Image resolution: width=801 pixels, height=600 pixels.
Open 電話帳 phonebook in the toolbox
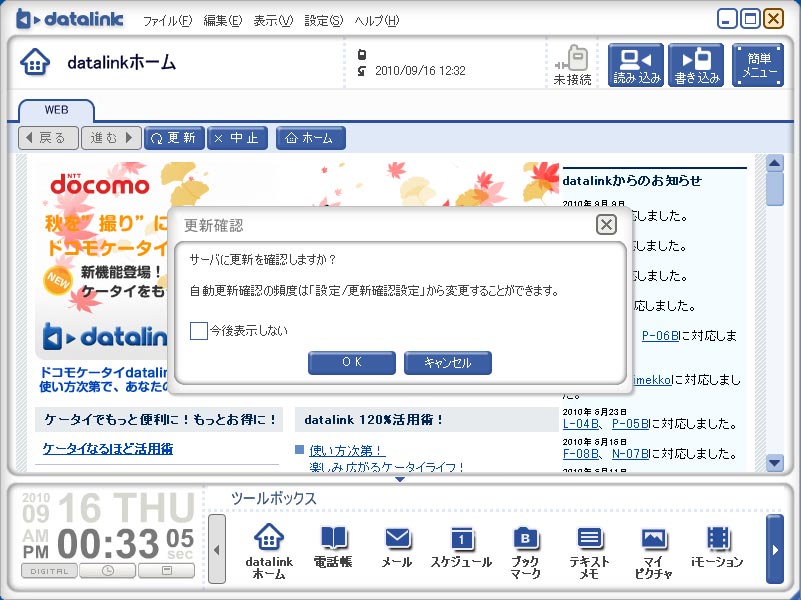pos(333,547)
